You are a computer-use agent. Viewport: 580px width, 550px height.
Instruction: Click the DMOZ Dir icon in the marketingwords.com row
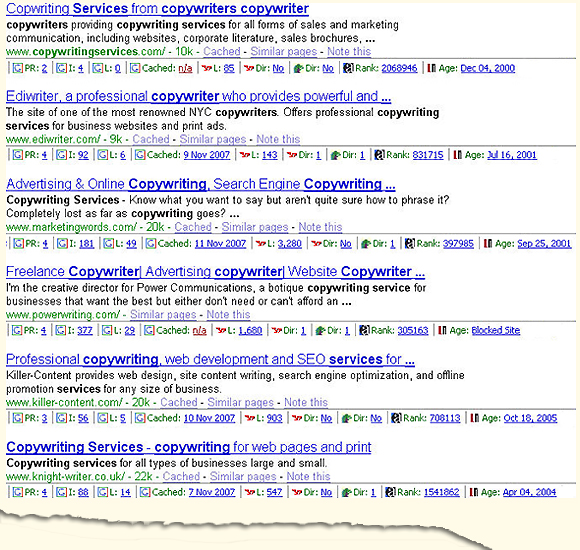(366, 243)
